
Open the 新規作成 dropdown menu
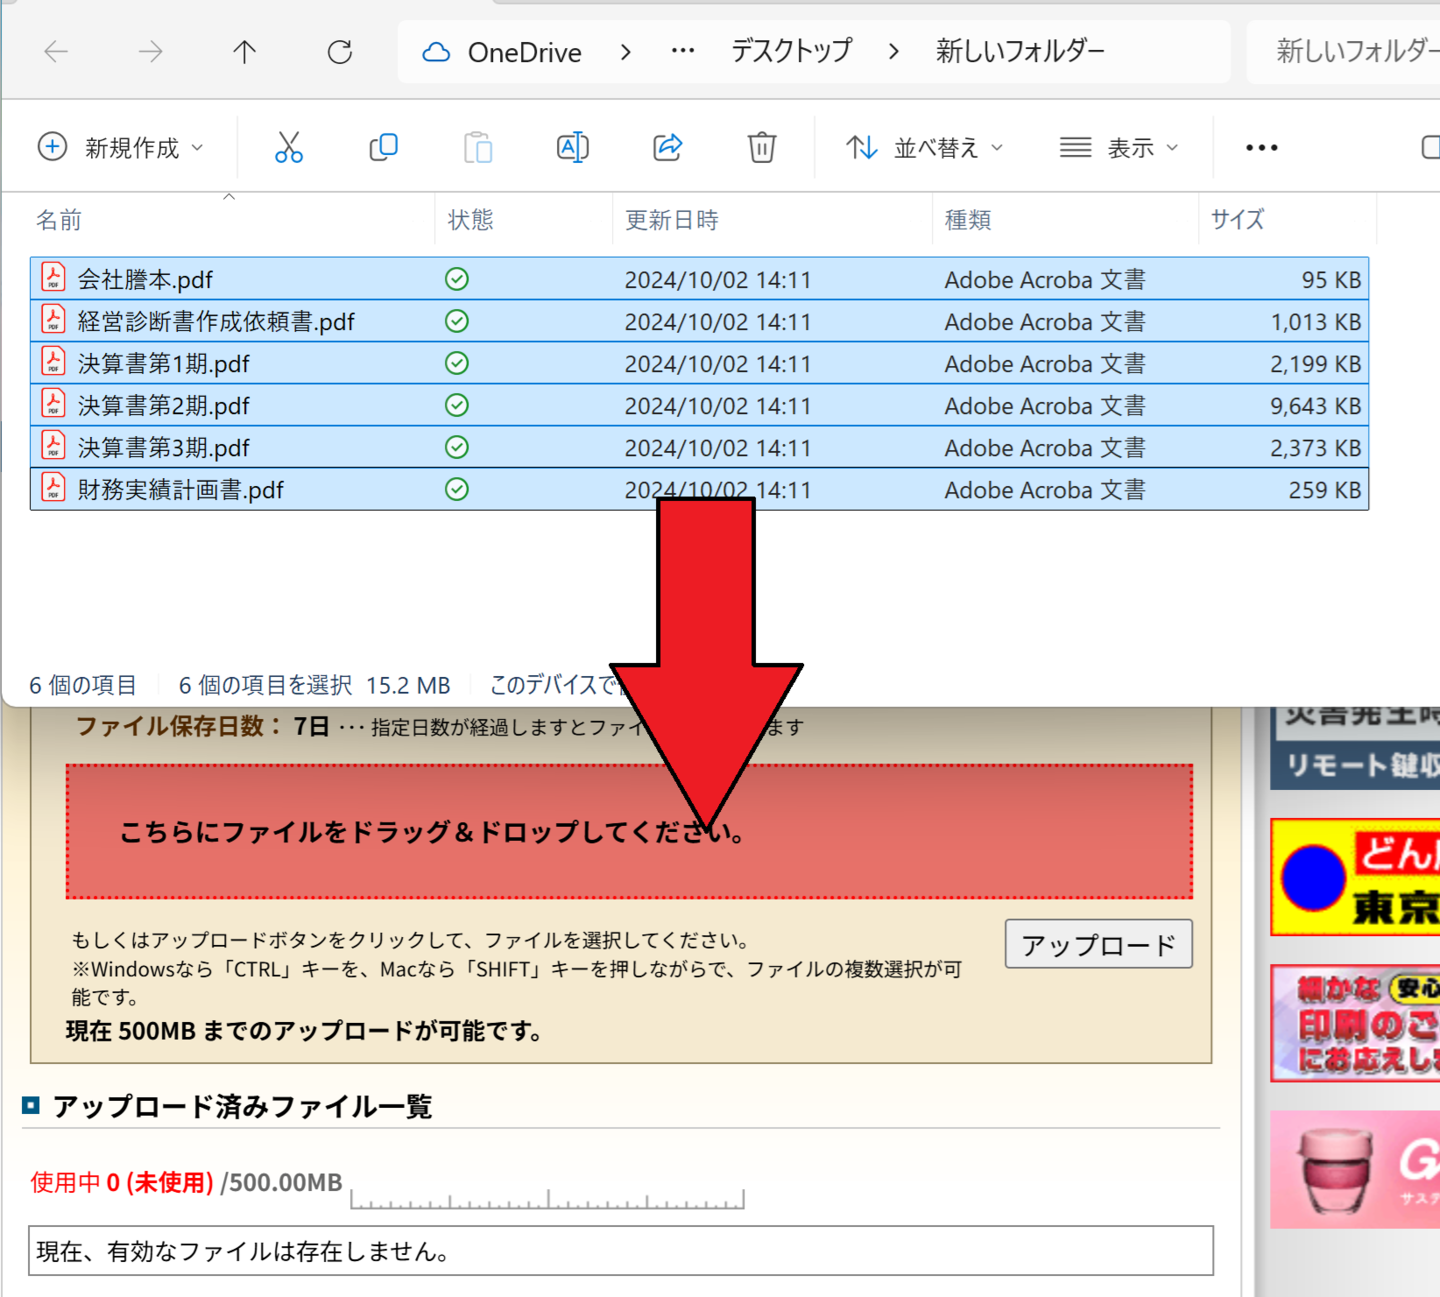[120, 148]
